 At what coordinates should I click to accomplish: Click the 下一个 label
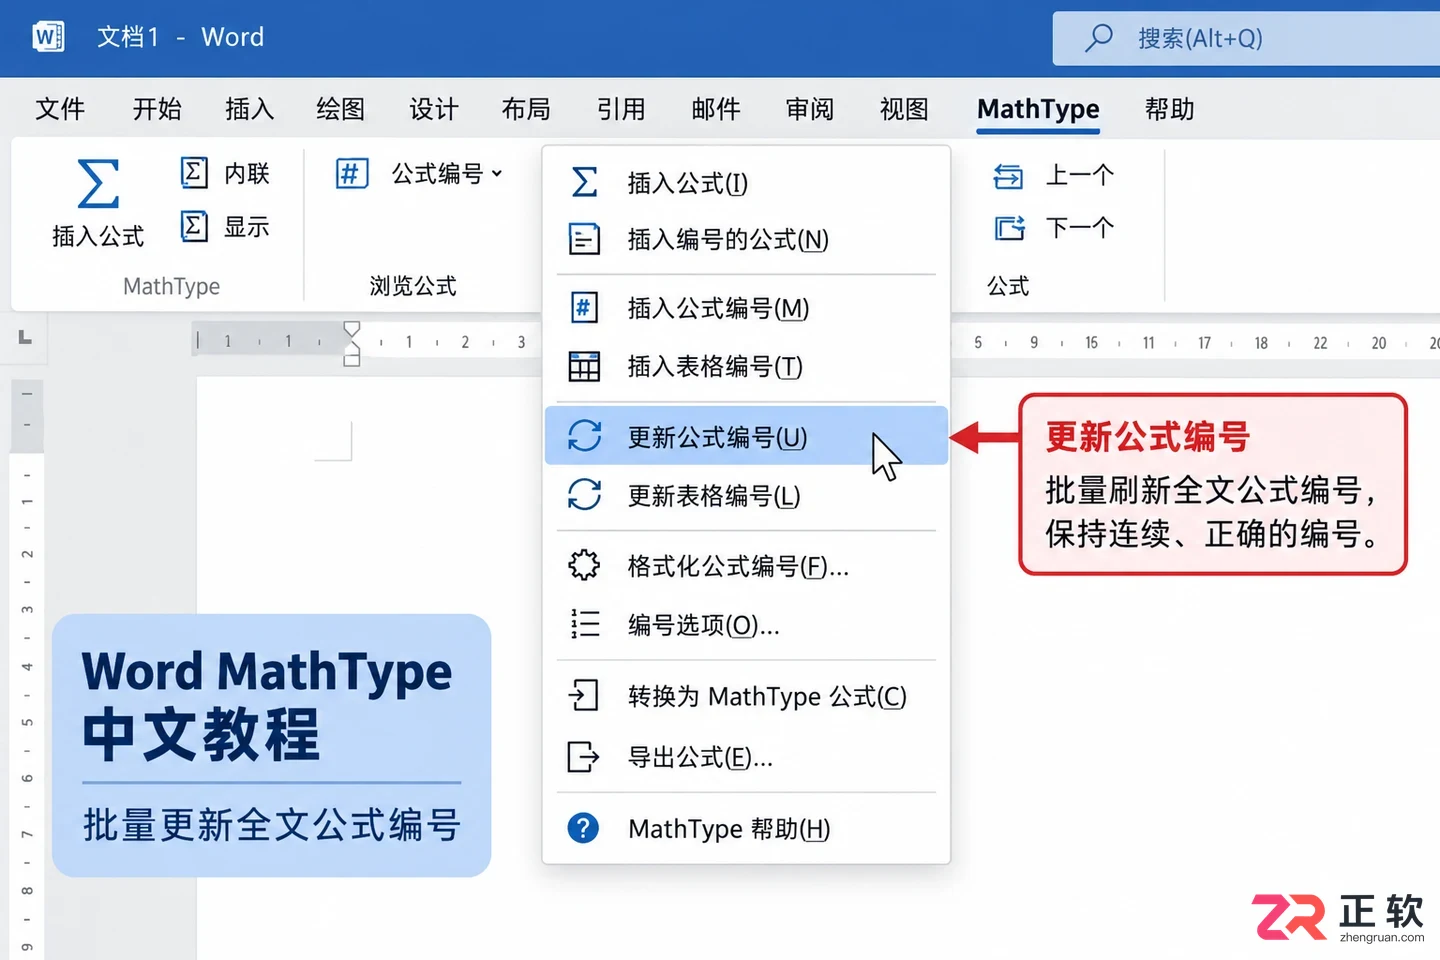1080,228
